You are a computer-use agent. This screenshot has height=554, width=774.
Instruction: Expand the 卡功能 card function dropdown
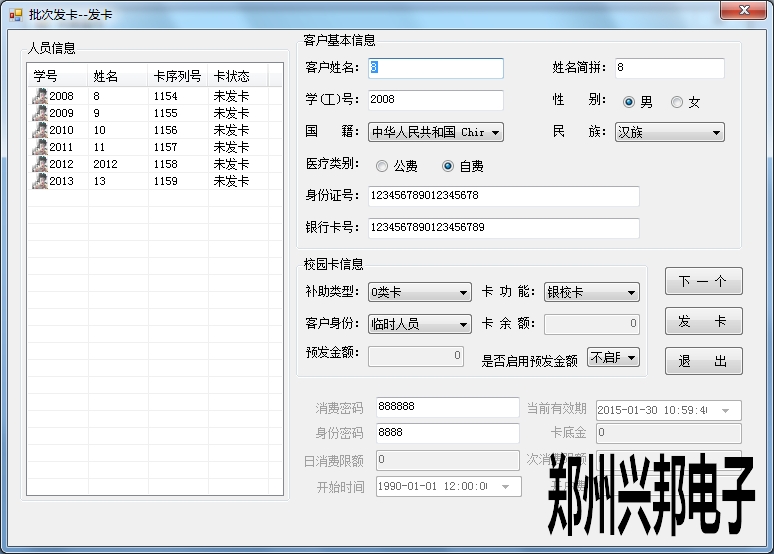631,293
